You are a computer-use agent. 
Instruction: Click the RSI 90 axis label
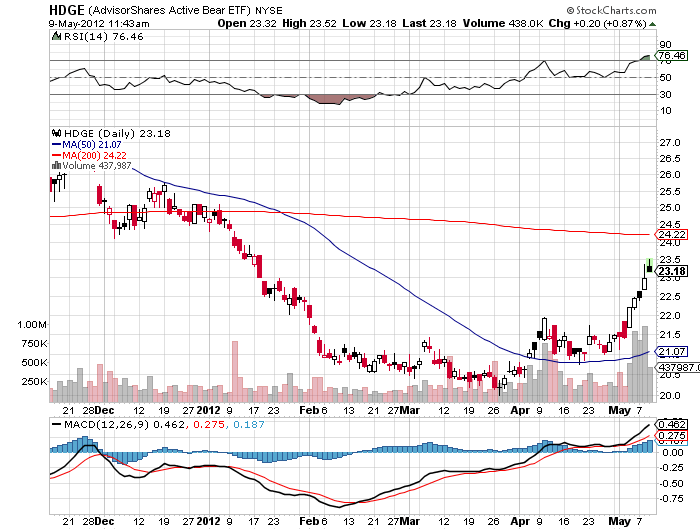(x=665, y=44)
